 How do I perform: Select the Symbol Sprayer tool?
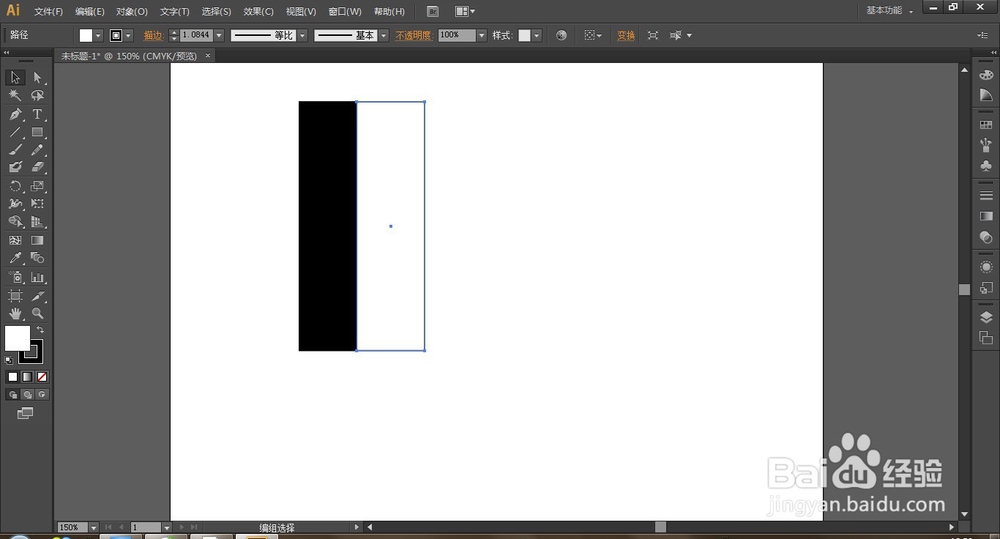tap(15, 277)
